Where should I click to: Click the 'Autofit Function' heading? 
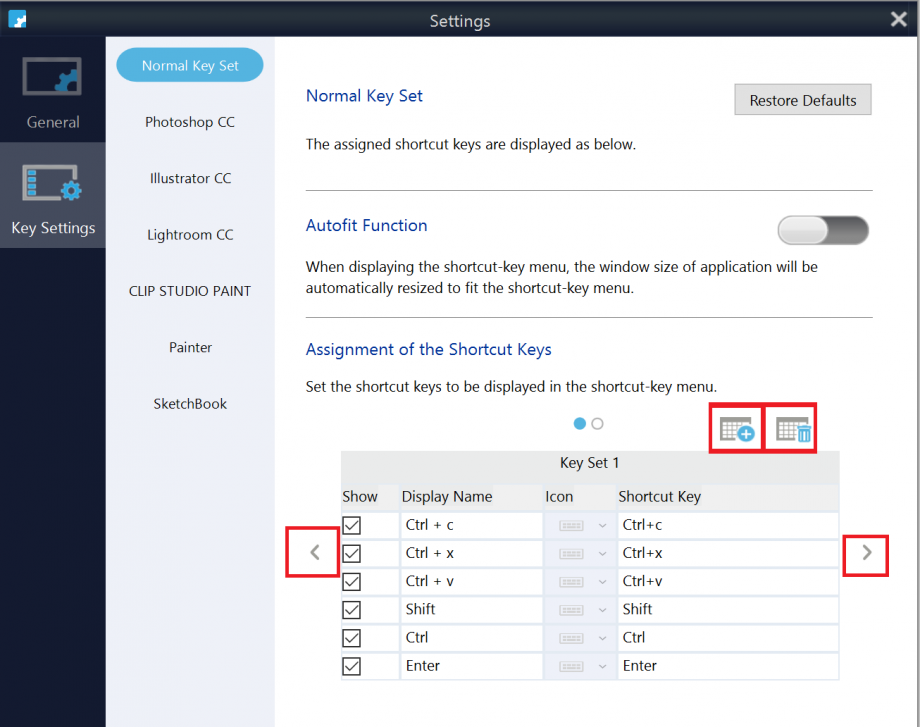click(366, 226)
